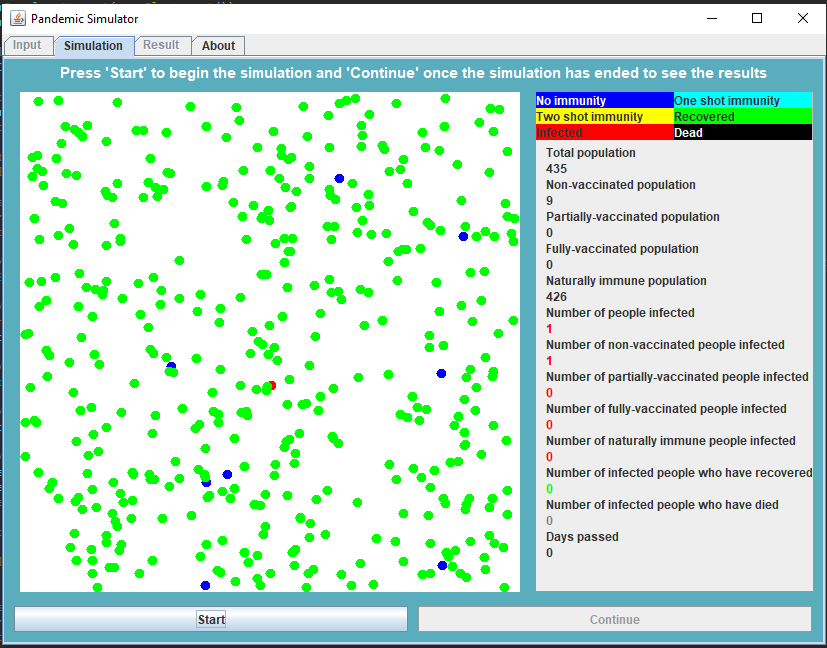Screen dimensions: 827x648
Task: Click the Start button
Action: tap(211, 619)
